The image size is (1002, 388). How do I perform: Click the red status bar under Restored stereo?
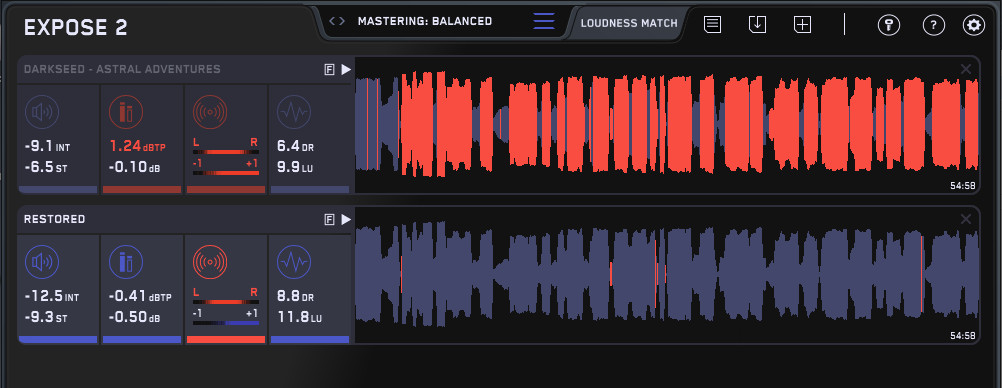click(226, 339)
